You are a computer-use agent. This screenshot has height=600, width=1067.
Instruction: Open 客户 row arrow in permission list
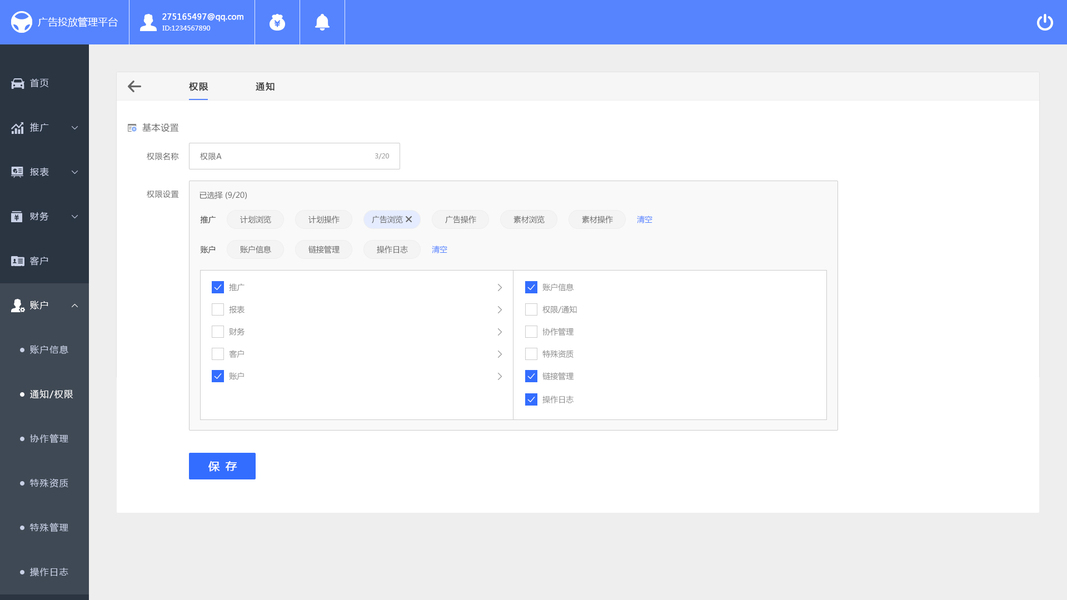499,354
